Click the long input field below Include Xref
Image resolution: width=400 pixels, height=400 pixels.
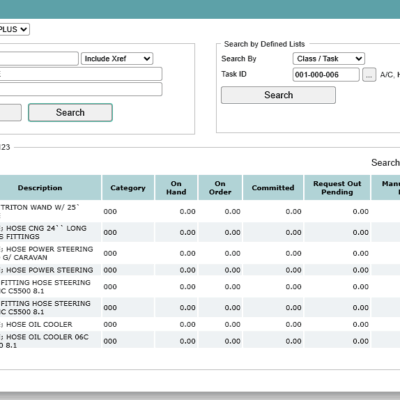81,74
